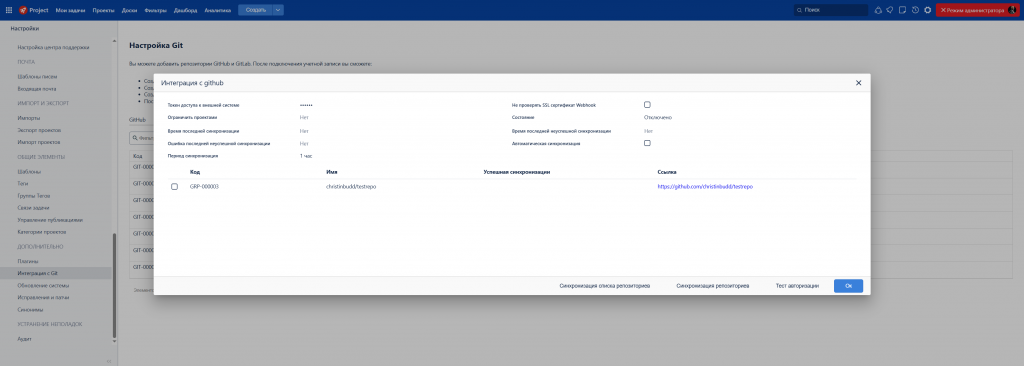Viewport: 1024px width, 366px height.
Task: Open 'Аналитика' in top menu
Action: pos(217,10)
